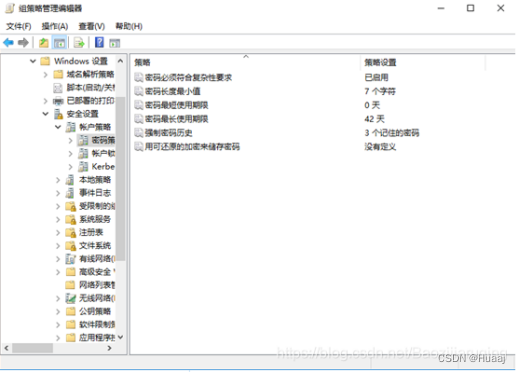This screenshot has height=373, width=520.
Task: Open Help via the blue question icon
Action: (x=99, y=42)
